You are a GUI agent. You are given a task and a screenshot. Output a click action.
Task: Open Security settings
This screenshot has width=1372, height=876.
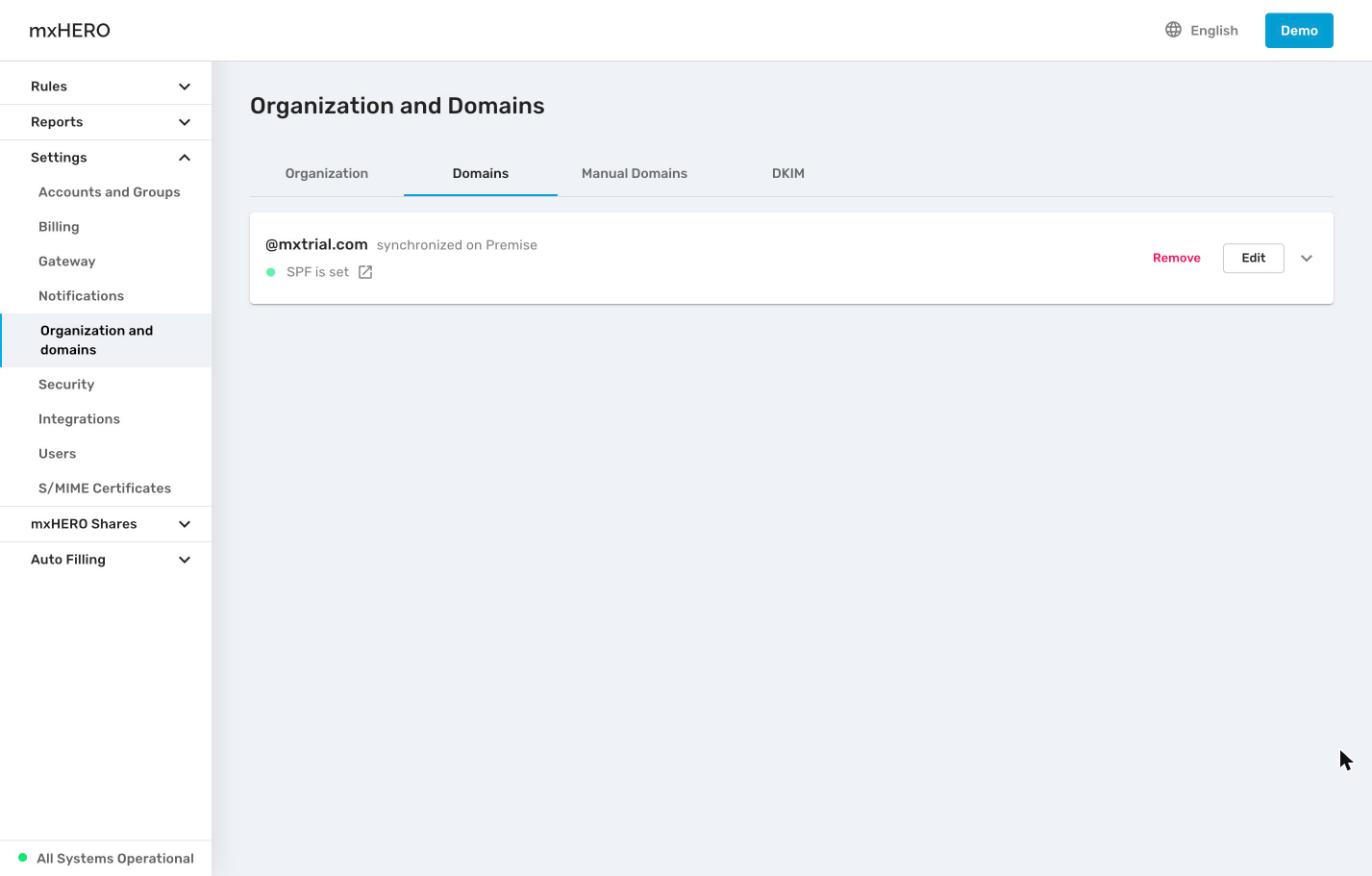pyautogui.click(x=66, y=385)
